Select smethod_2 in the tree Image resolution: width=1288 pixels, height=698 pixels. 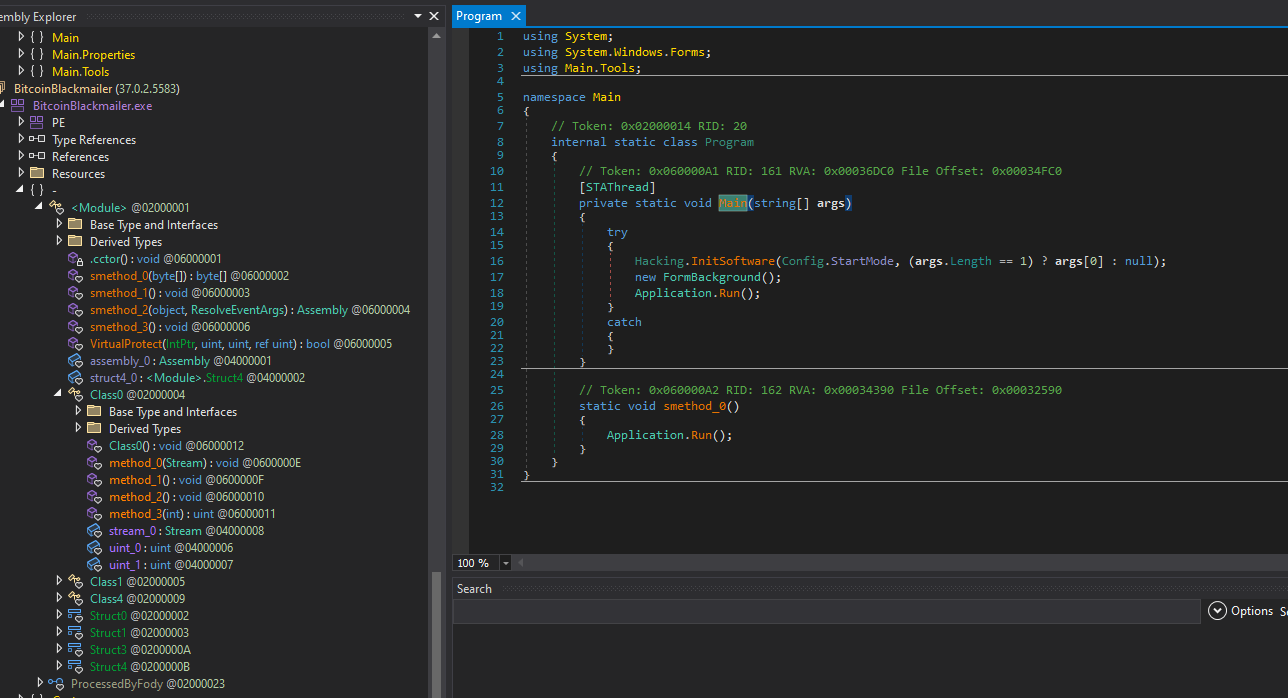(119, 310)
